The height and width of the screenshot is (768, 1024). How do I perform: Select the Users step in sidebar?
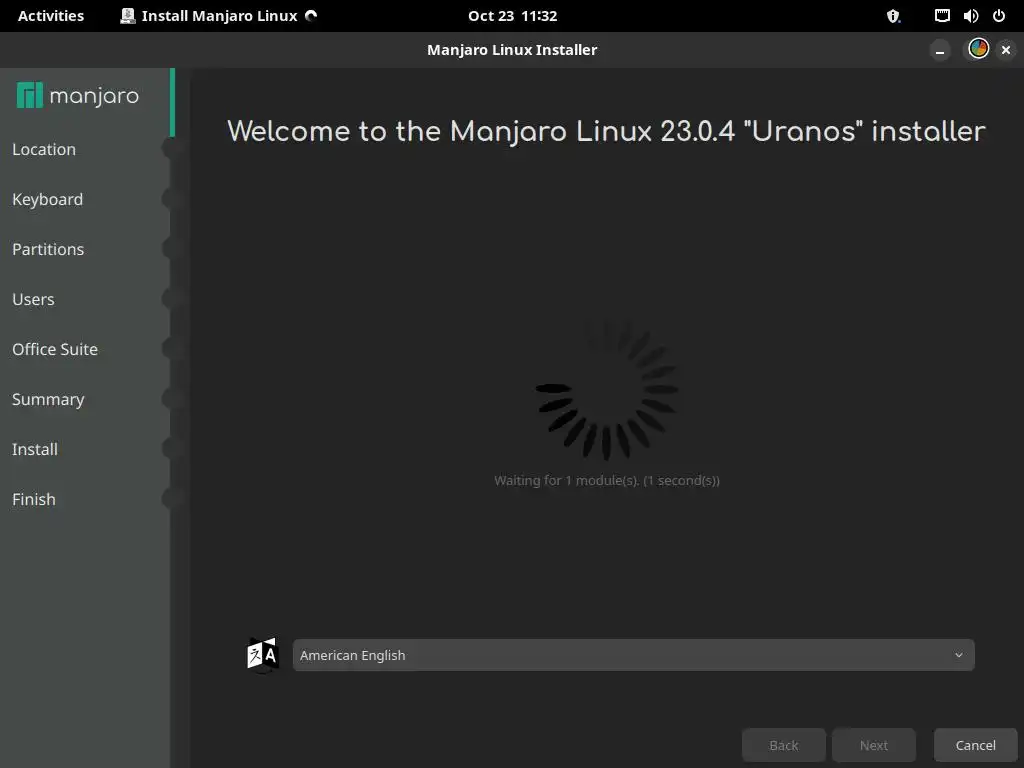point(33,299)
